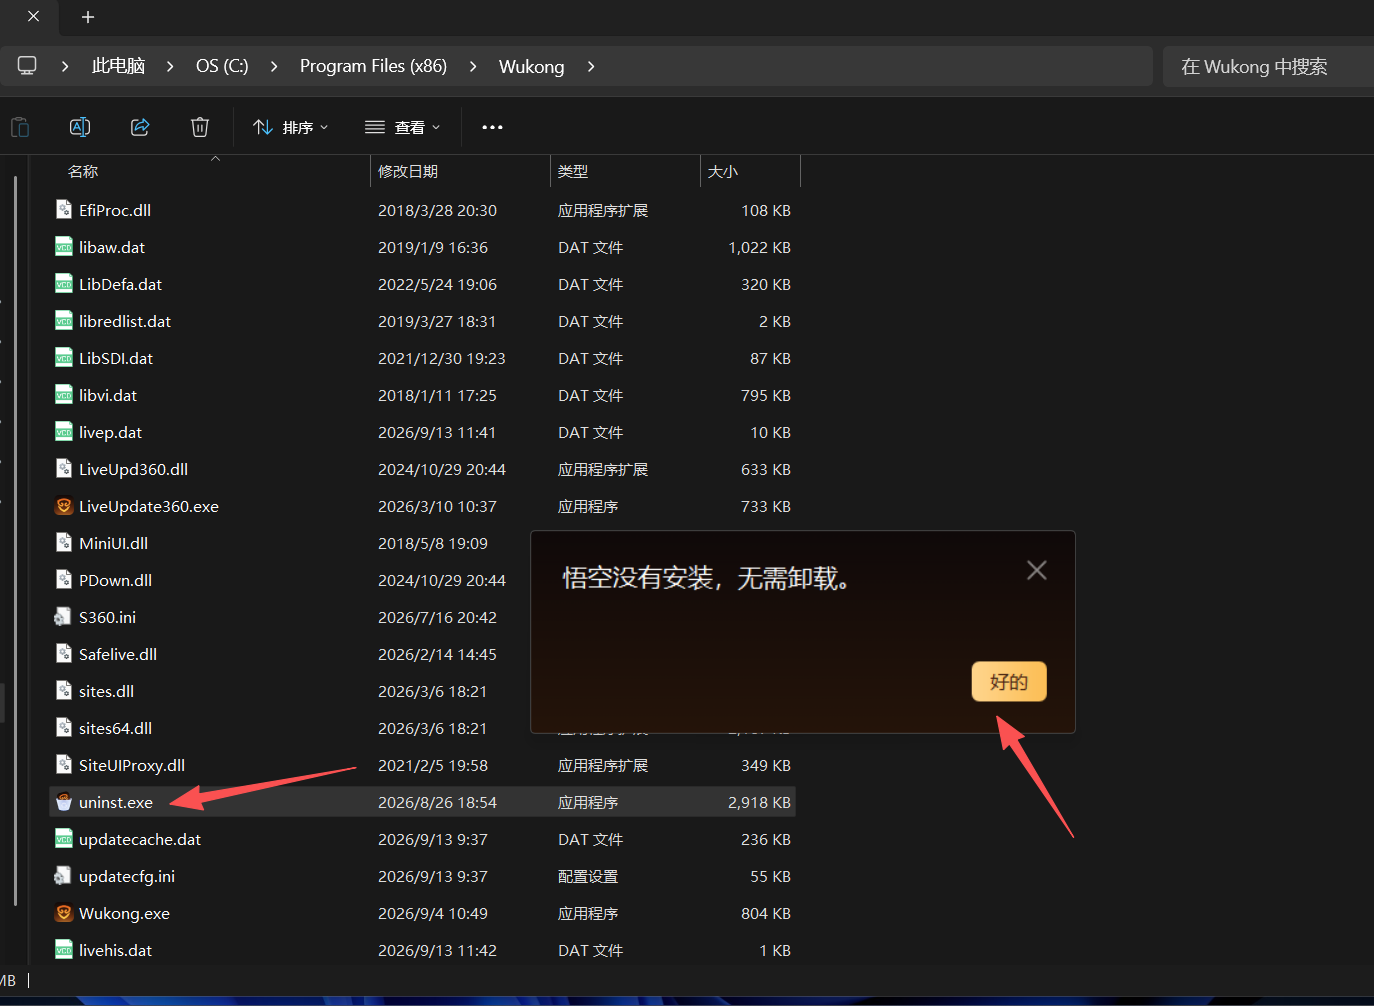Click the 在 Wukong 中搜索 search box

pos(1268,66)
